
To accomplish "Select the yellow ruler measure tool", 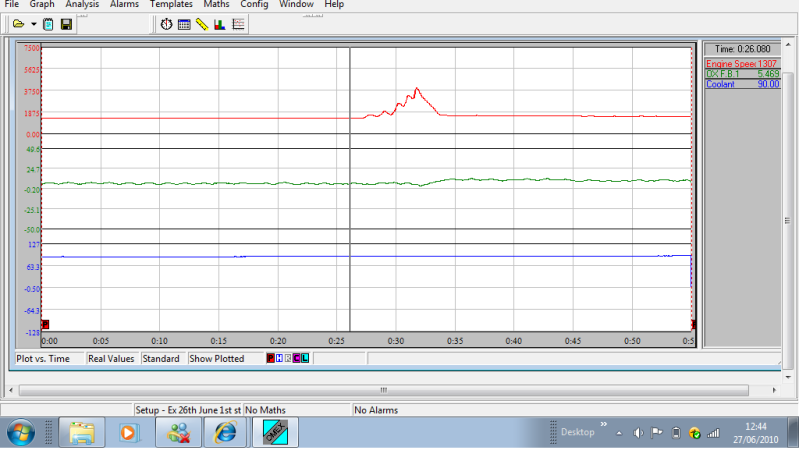I will pos(201,24).
